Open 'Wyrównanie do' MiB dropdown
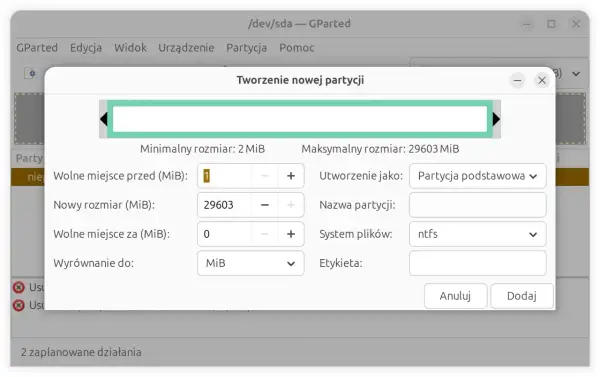600x377 pixels. (x=251, y=263)
